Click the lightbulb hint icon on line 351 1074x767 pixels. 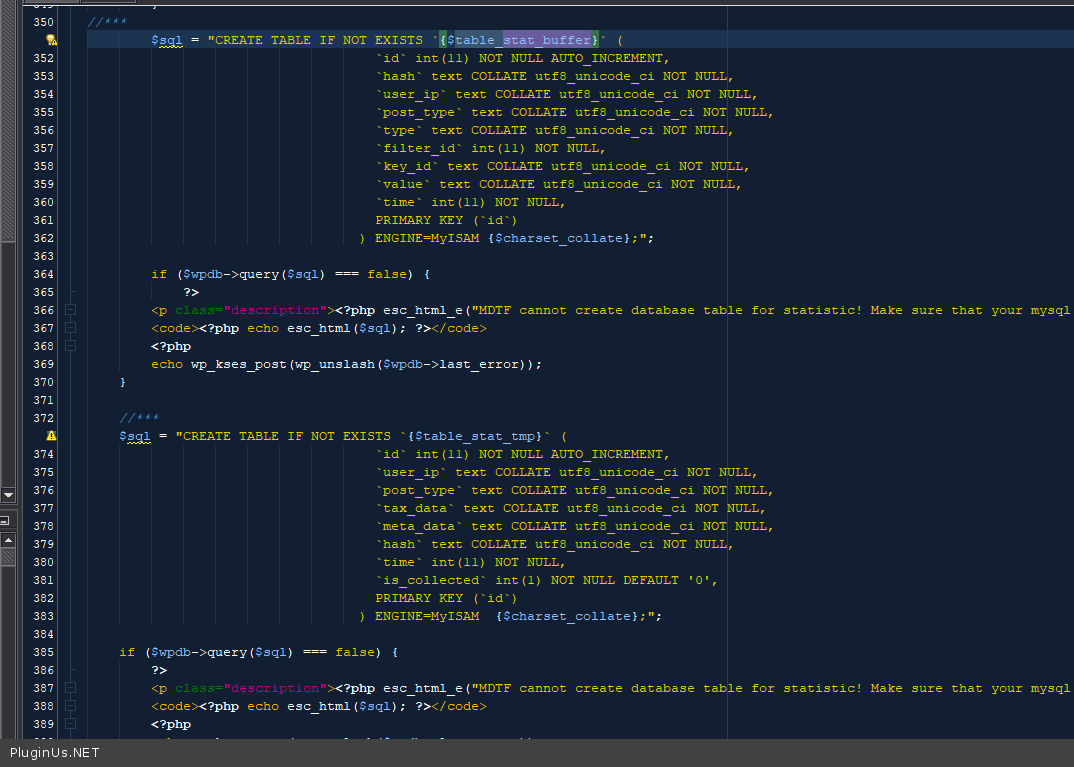[x=51, y=40]
